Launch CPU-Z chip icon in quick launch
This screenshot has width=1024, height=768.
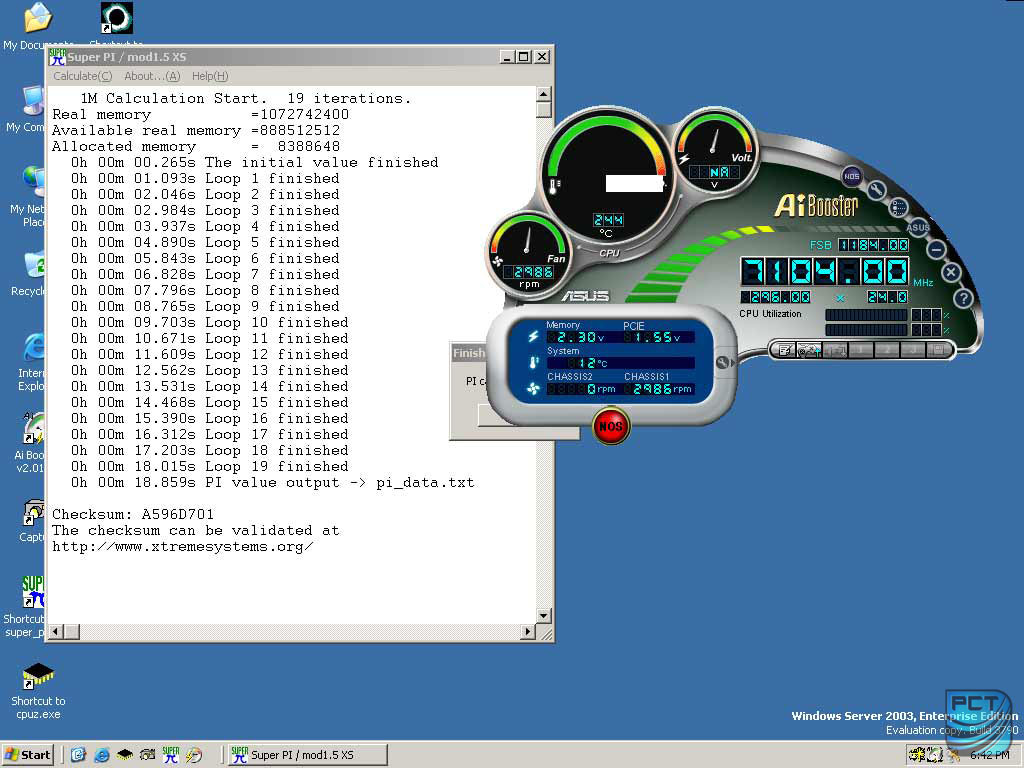[x=125, y=755]
